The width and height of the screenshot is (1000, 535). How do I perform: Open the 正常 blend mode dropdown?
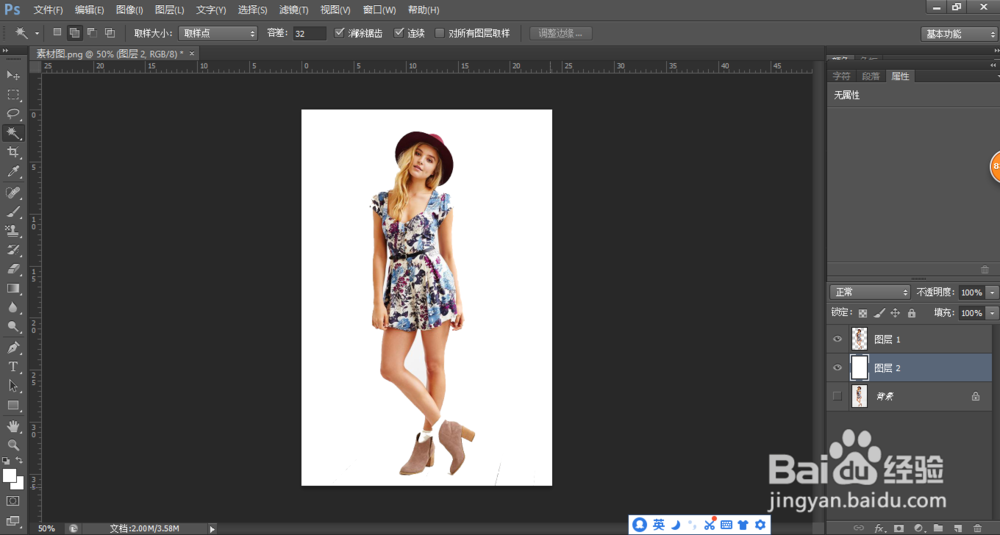click(x=869, y=292)
